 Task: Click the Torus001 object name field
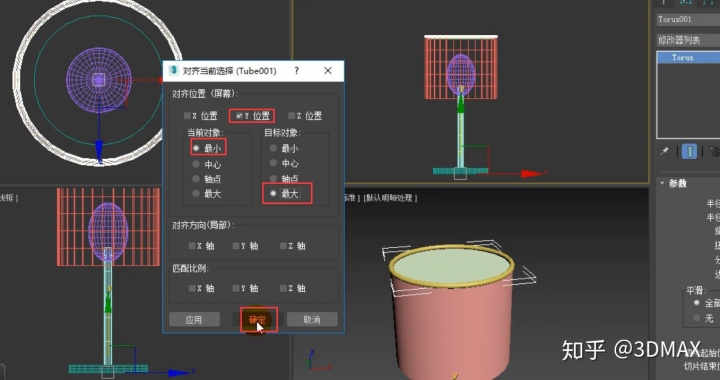point(688,19)
